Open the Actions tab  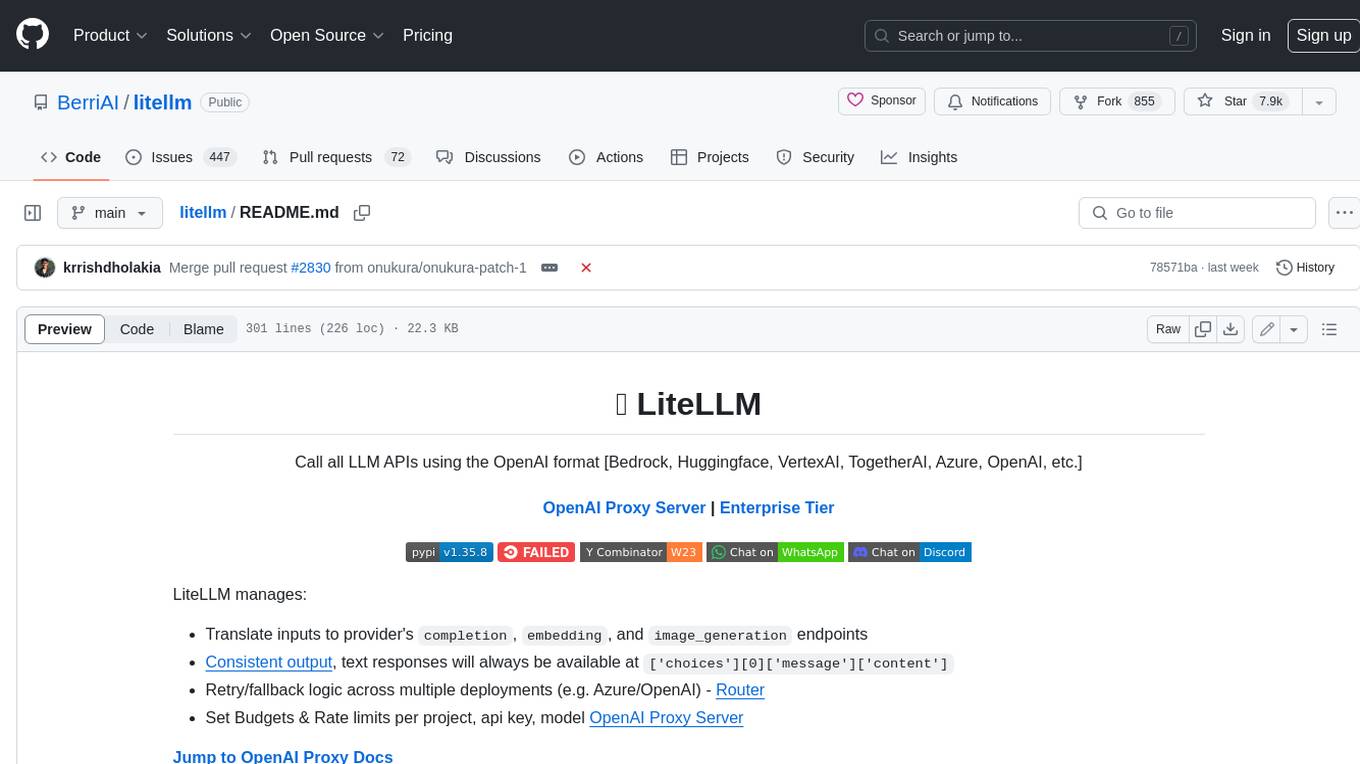click(606, 157)
